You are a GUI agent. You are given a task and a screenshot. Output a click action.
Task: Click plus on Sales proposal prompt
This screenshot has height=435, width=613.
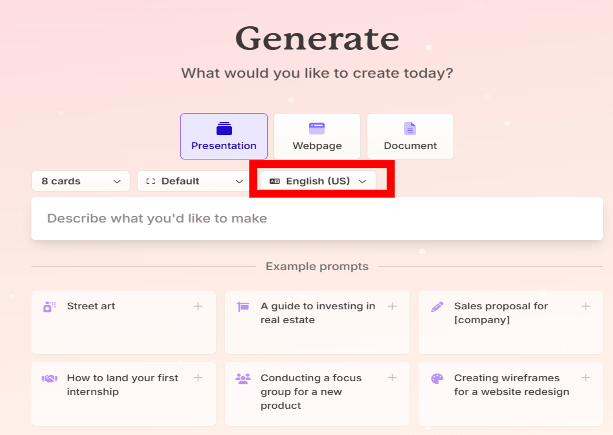pos(585,306)
